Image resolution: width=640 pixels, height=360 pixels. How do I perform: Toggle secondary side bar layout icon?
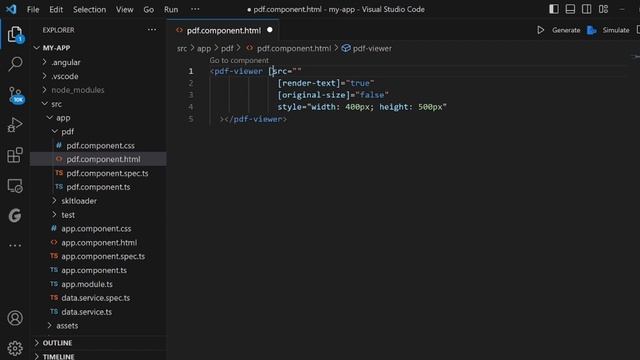point(587,9)
